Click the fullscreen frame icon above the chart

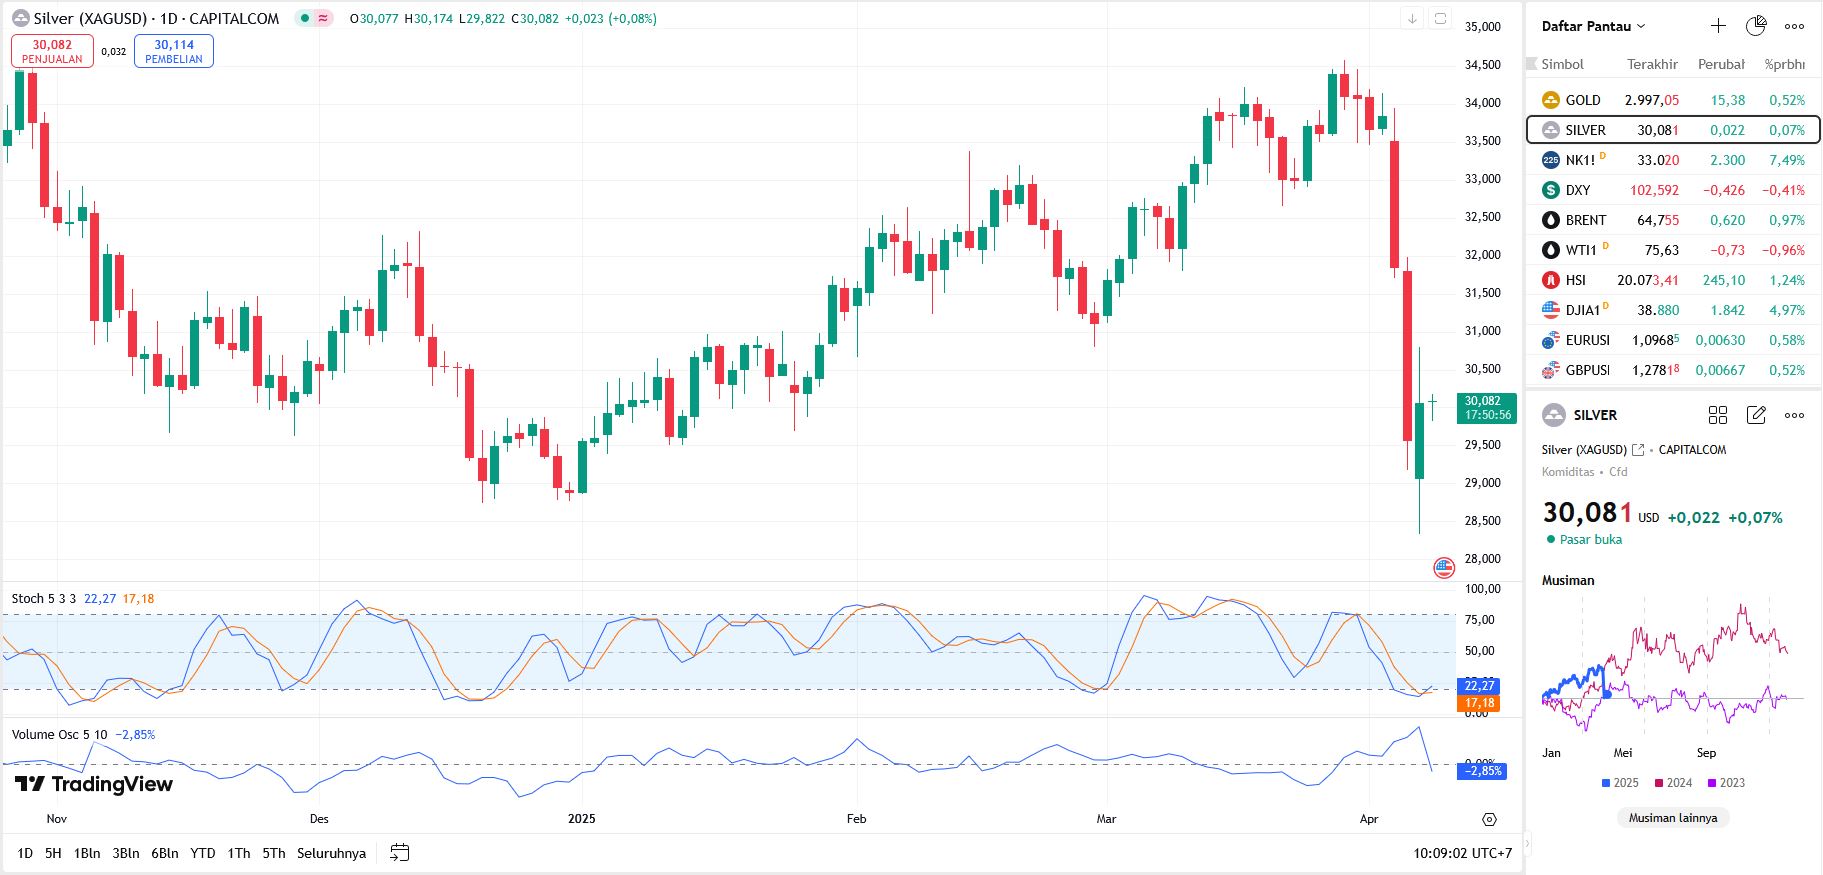pyautogui.click(x=1440, y=18)
